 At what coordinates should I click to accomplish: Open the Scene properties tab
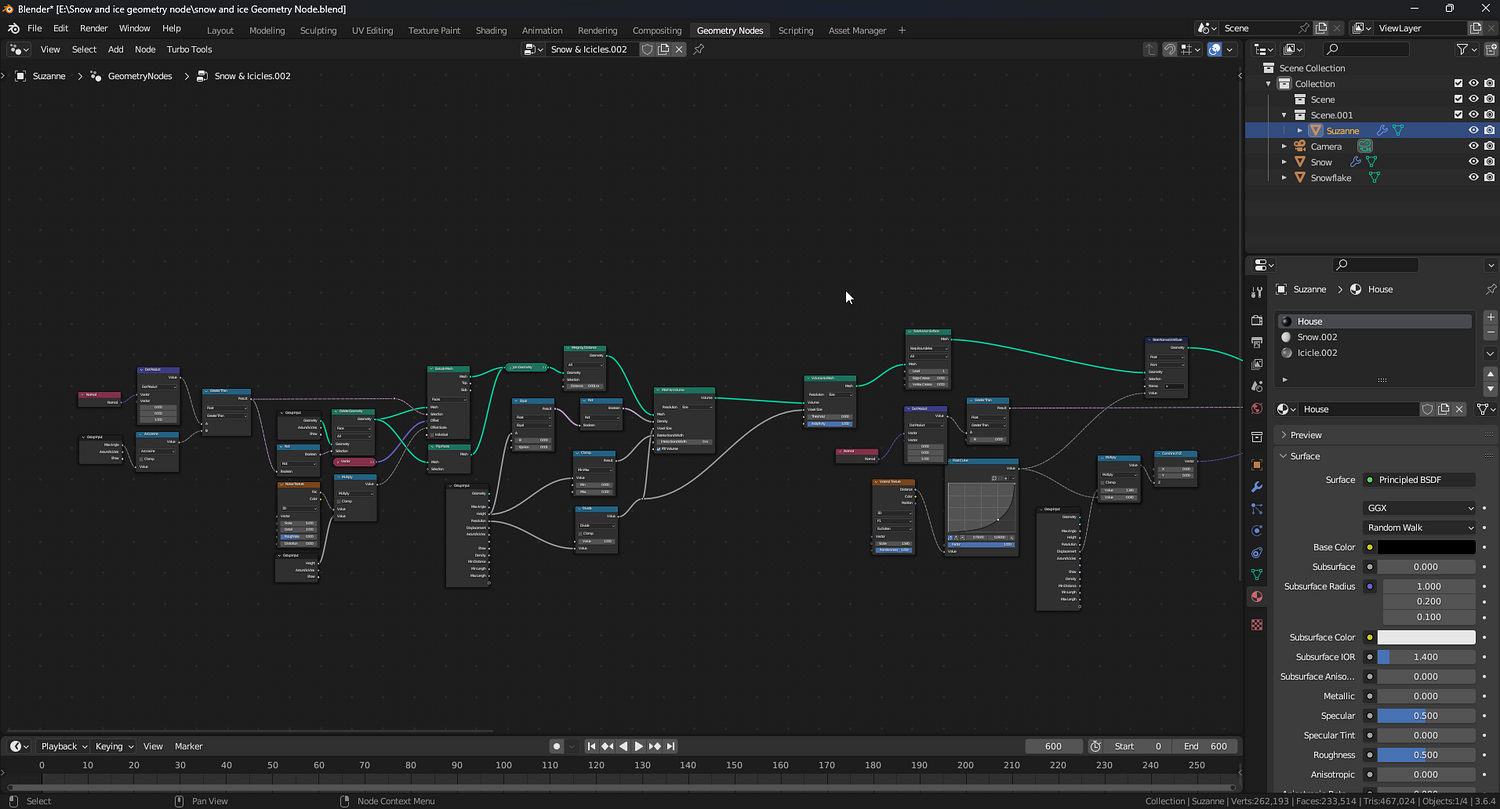point(1257,386)
